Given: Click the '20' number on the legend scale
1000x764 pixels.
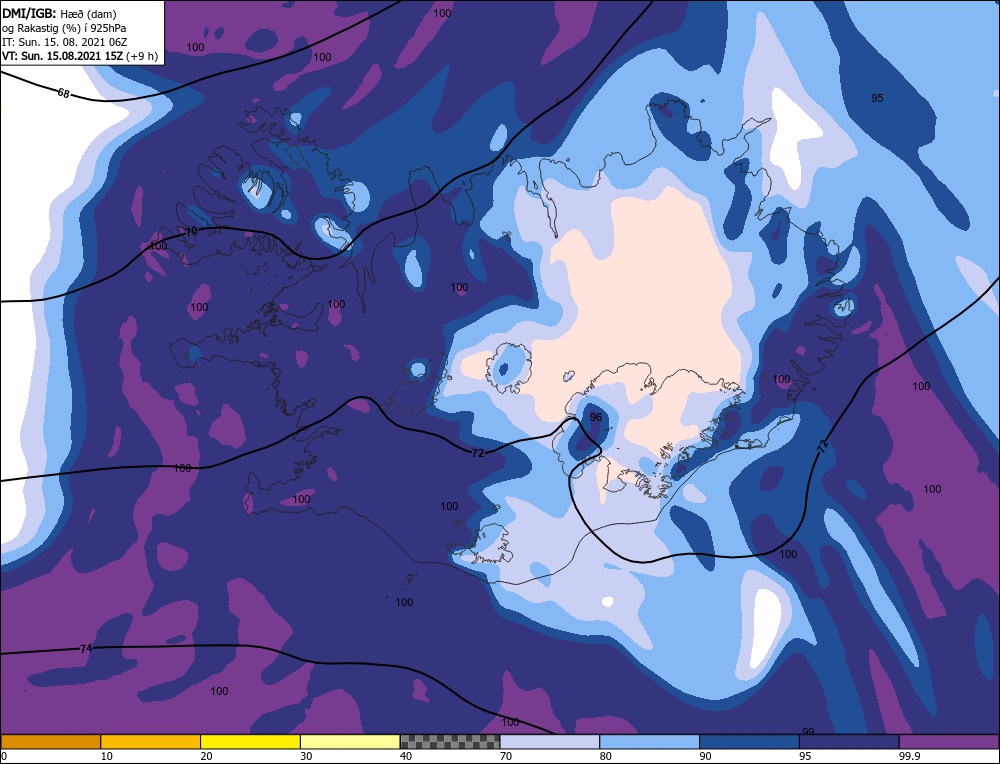Looking at the screenshot, I should pos(206,756).
